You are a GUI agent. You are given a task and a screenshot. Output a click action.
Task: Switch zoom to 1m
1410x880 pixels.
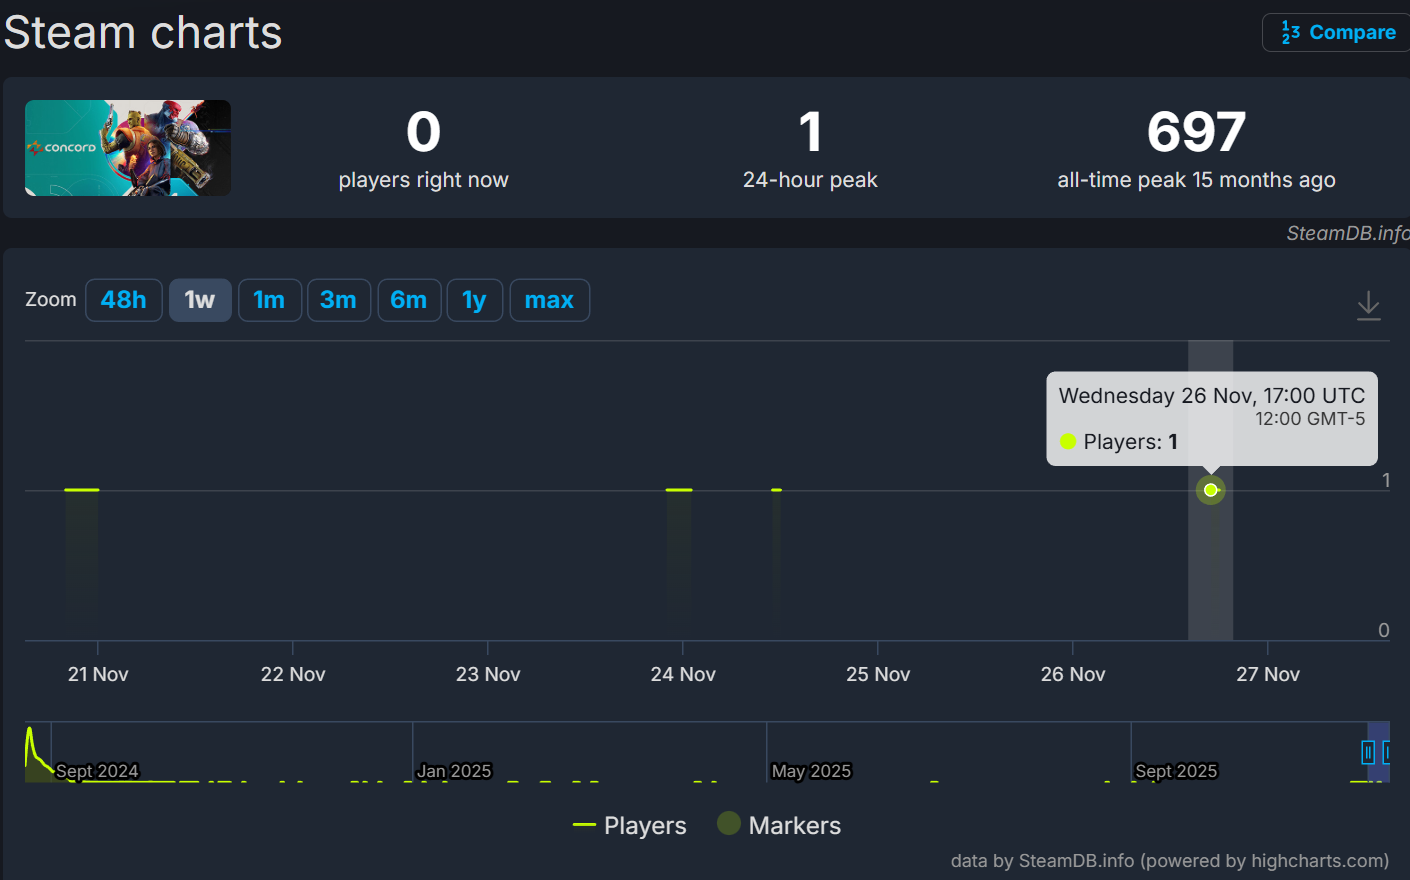(x=269, y=300)
